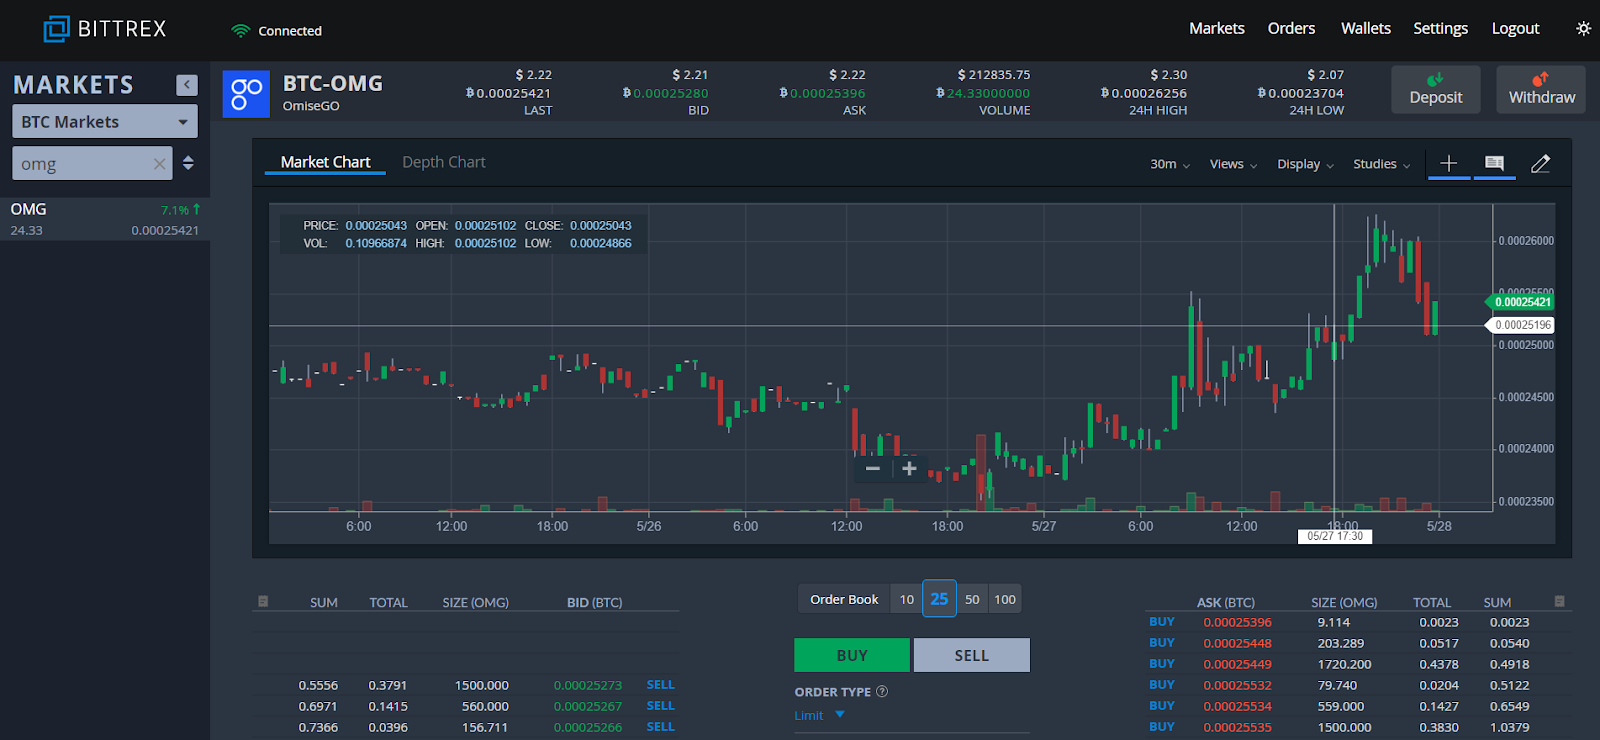Click the 24H HIGH value 0.00026256
The height and width of the screenshot is (740, 1600).
(x=1144, y=93)
